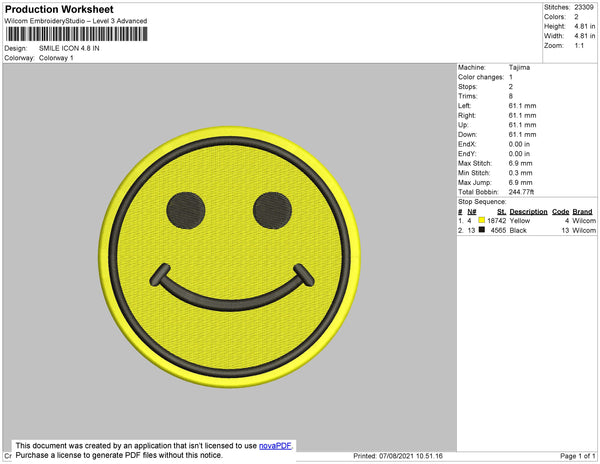Click the Page 1 of 1 indicator
The image size is (600, 464).
[x=578, y=456]
